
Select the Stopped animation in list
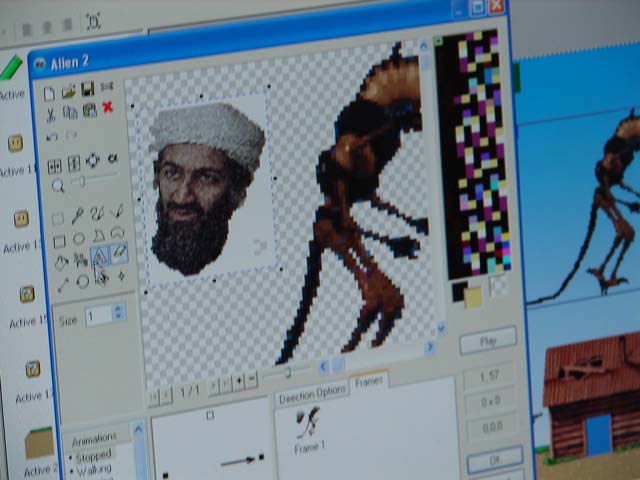95,455
